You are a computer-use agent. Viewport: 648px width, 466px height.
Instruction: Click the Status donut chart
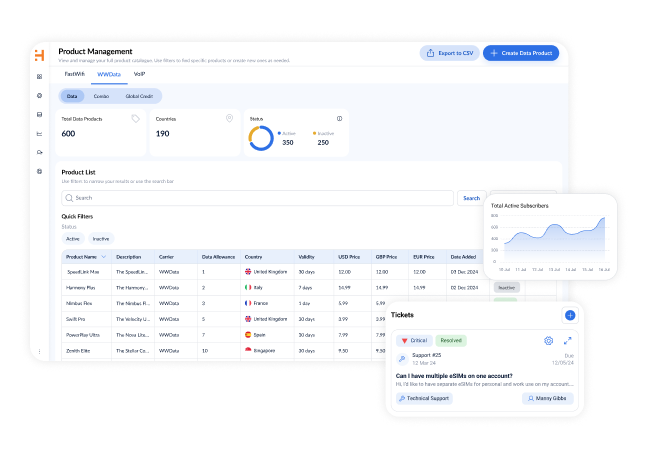coord(261,138)
